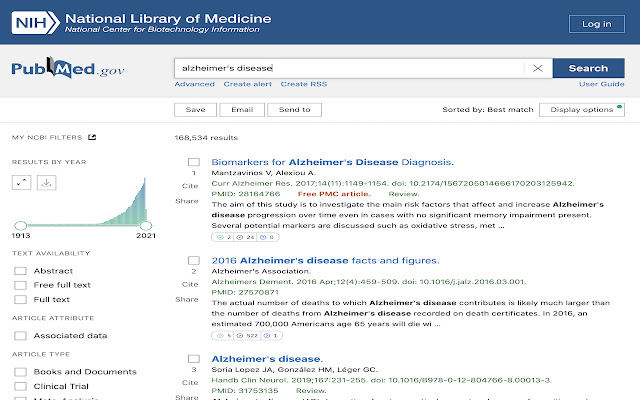Screen dimensions: 640x400
Task: Download the results by year data
Action: 47,182
